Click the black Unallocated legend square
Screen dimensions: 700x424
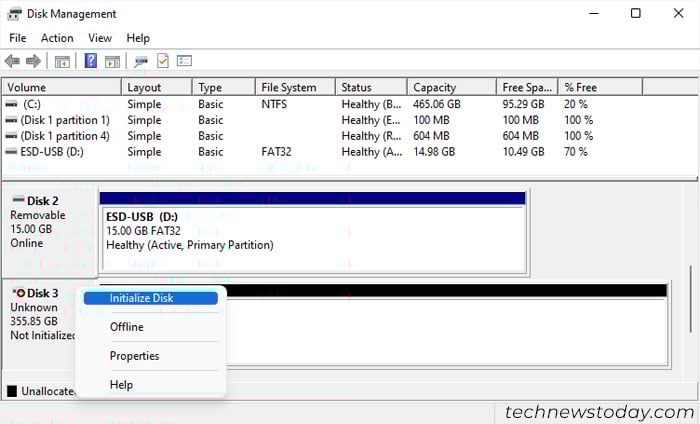(12, 391)
